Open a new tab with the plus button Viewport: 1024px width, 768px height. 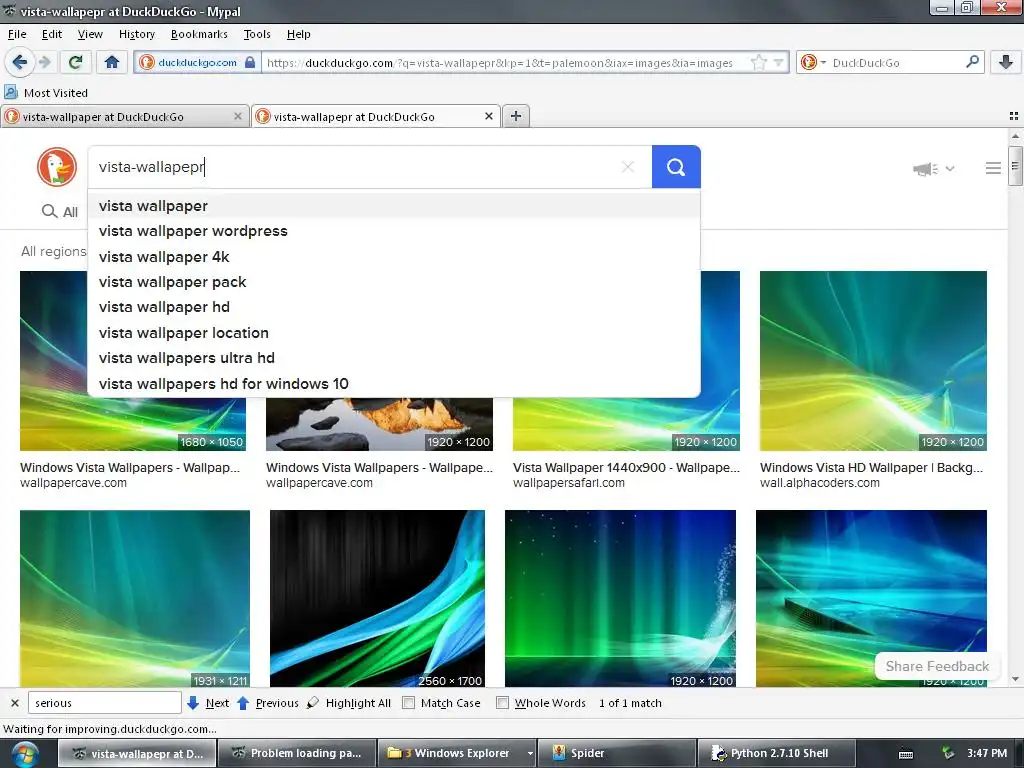click(516, 116)
